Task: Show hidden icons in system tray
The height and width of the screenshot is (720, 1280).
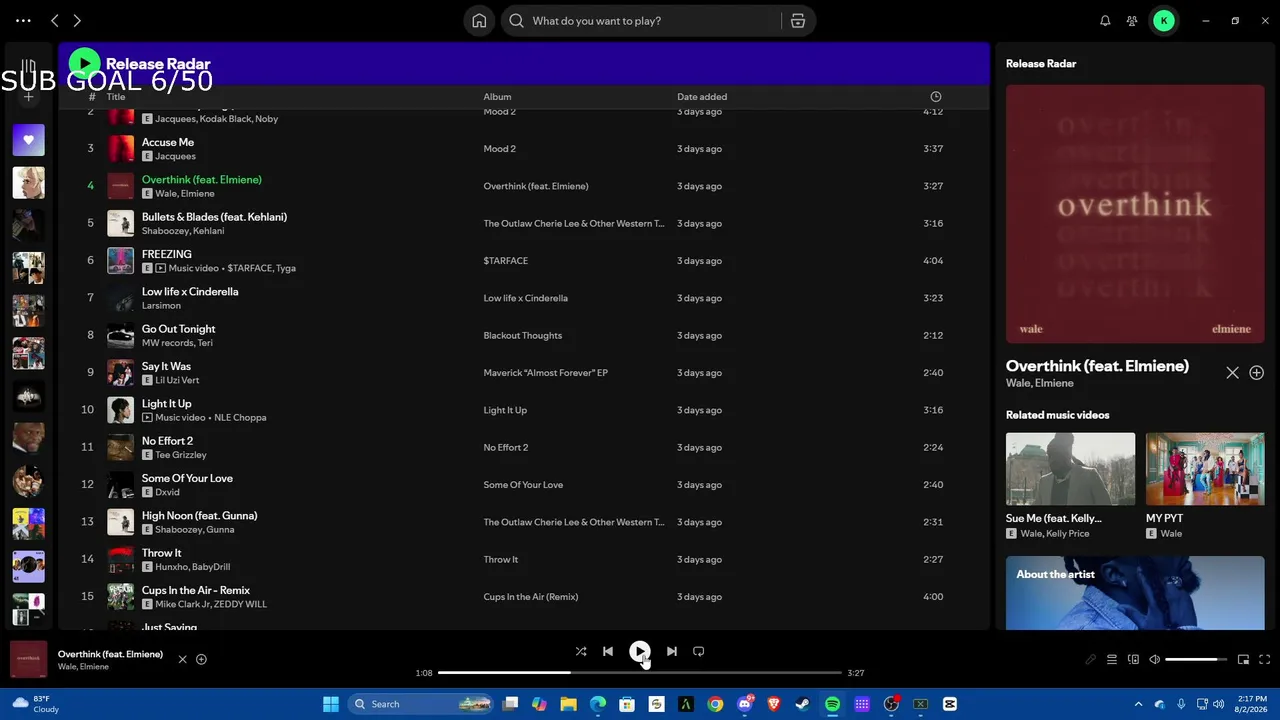Action: pos(1138,704)
